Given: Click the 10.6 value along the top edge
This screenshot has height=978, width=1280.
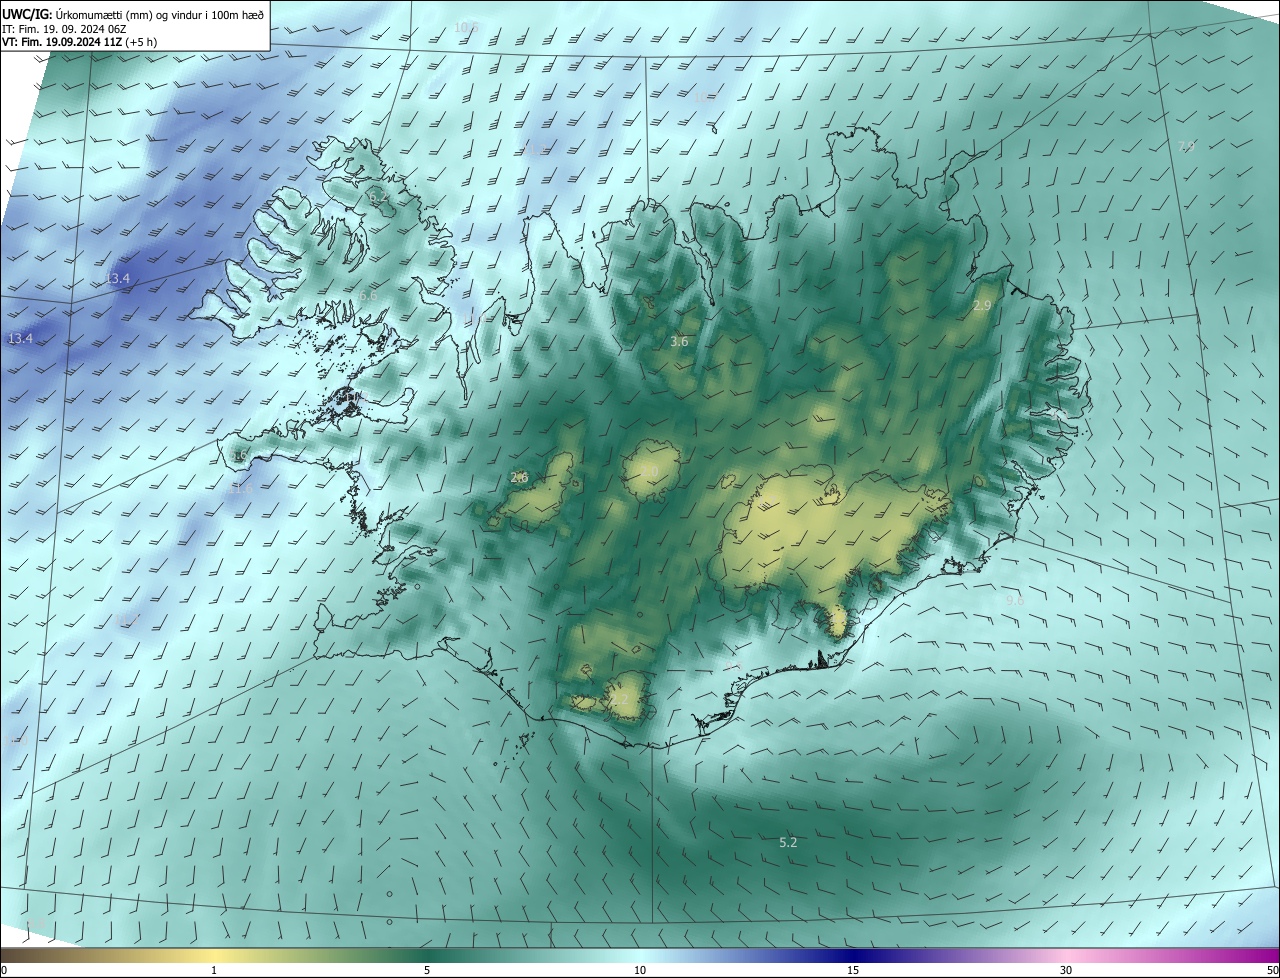Looking at the screenshot, I should (466, 27).
